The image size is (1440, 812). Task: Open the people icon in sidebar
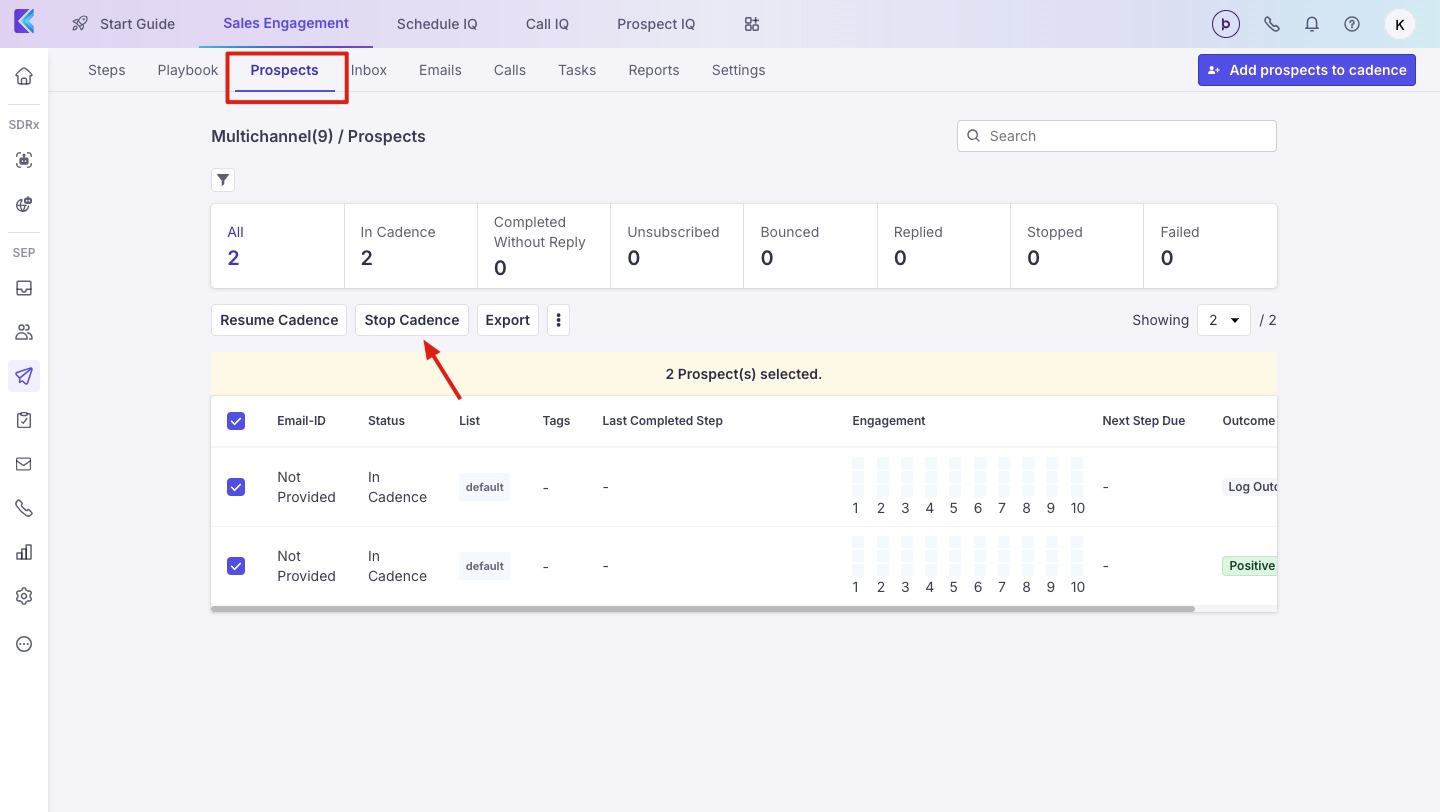(x=24, y=332)
